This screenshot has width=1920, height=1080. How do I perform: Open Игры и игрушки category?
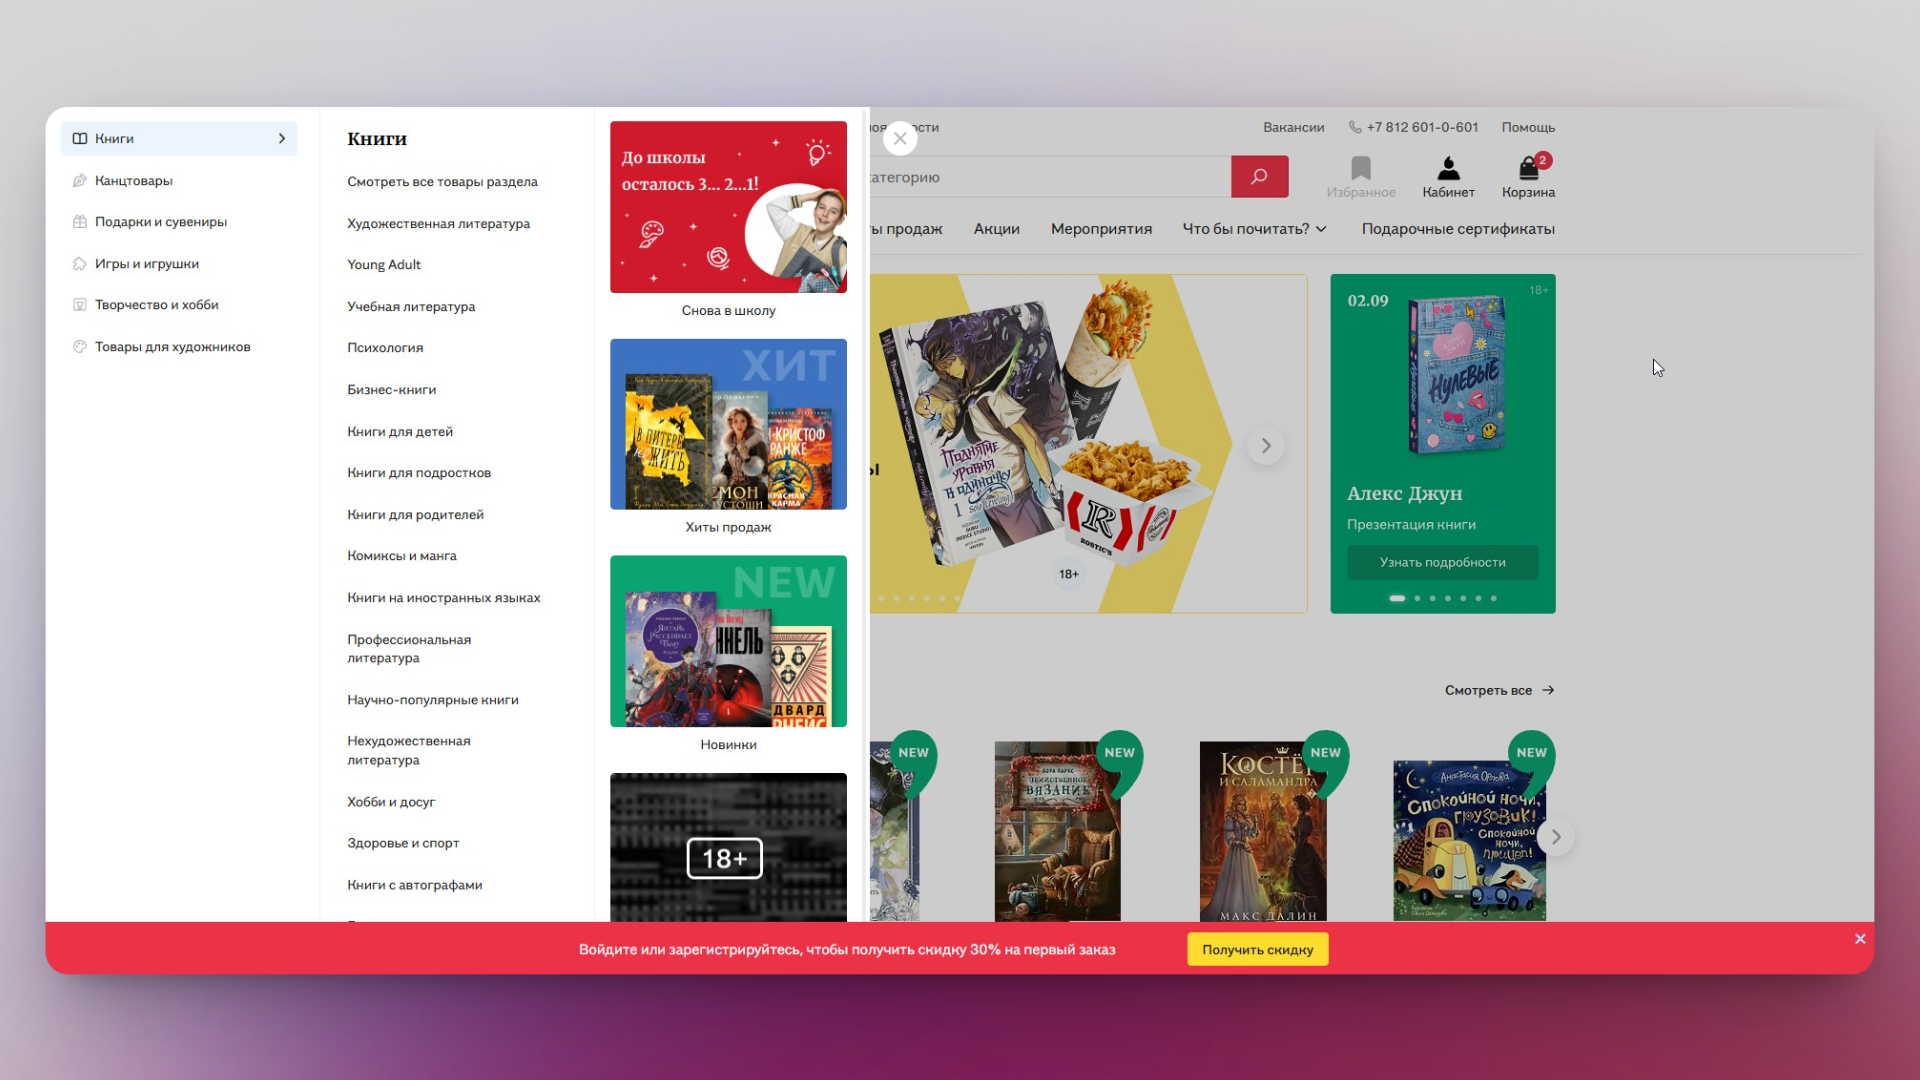(x=146, y=264)
